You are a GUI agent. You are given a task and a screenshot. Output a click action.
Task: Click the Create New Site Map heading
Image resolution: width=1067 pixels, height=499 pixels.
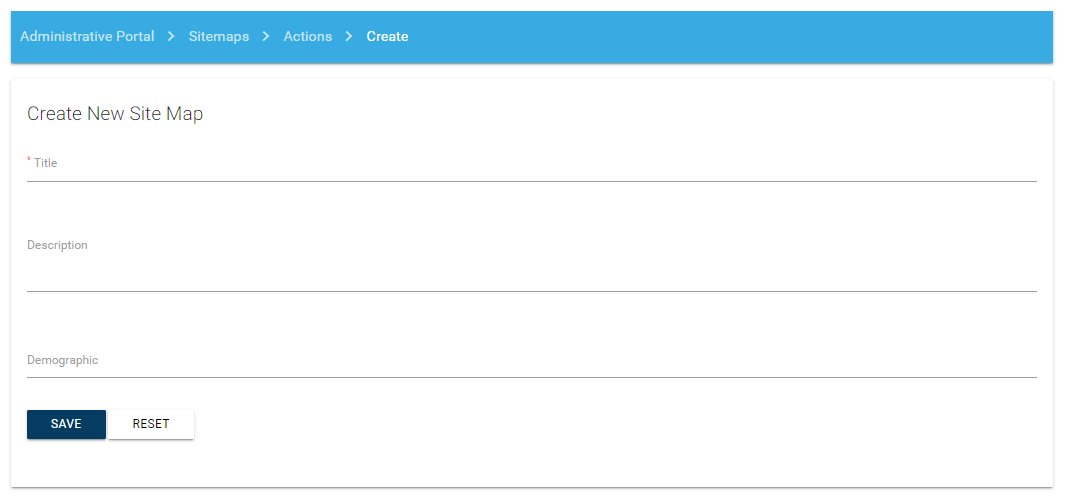pyautogui.click(x=115, y=114)
